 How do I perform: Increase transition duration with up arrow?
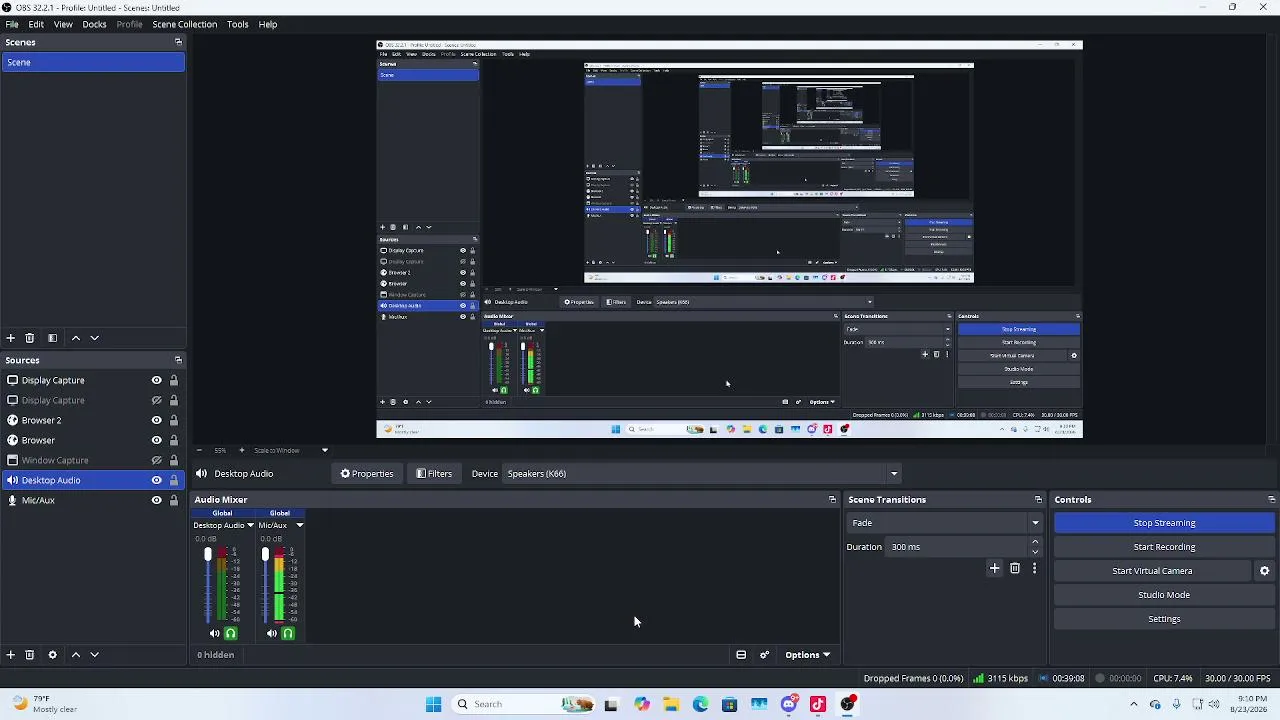1035,542
